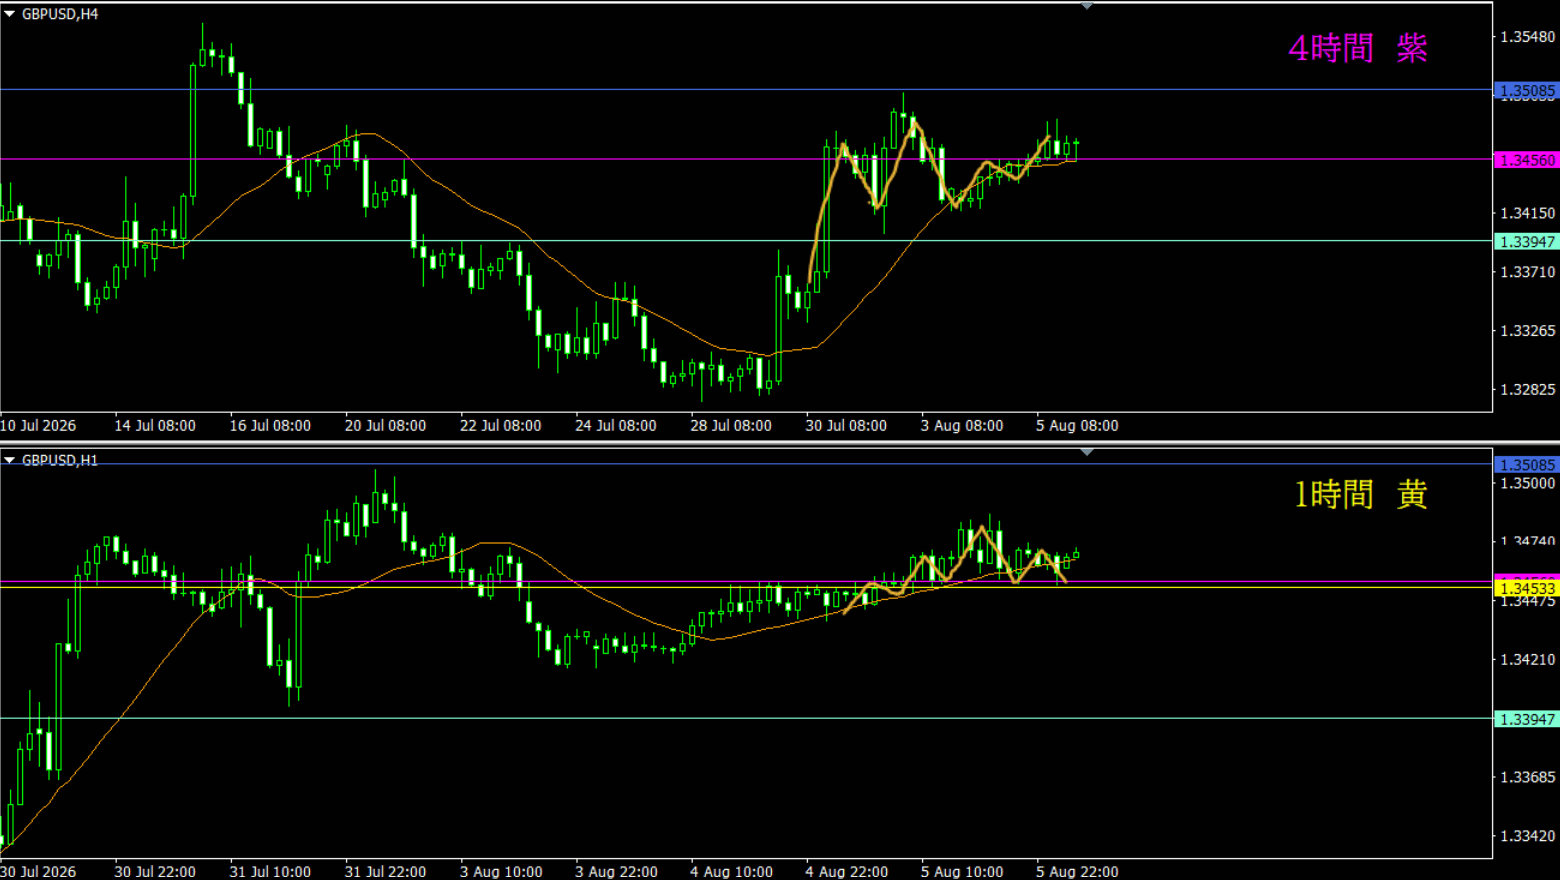Click the '22 Jul 08:00' time axis label

[500, 425]
